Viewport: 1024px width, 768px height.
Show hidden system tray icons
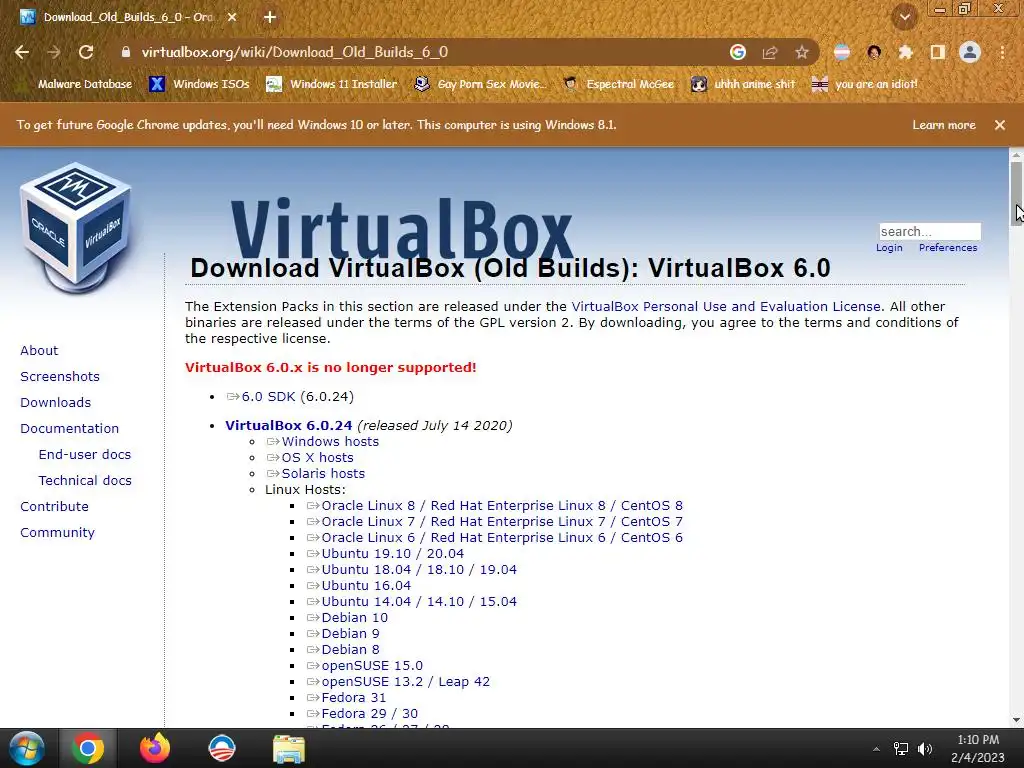876,749
